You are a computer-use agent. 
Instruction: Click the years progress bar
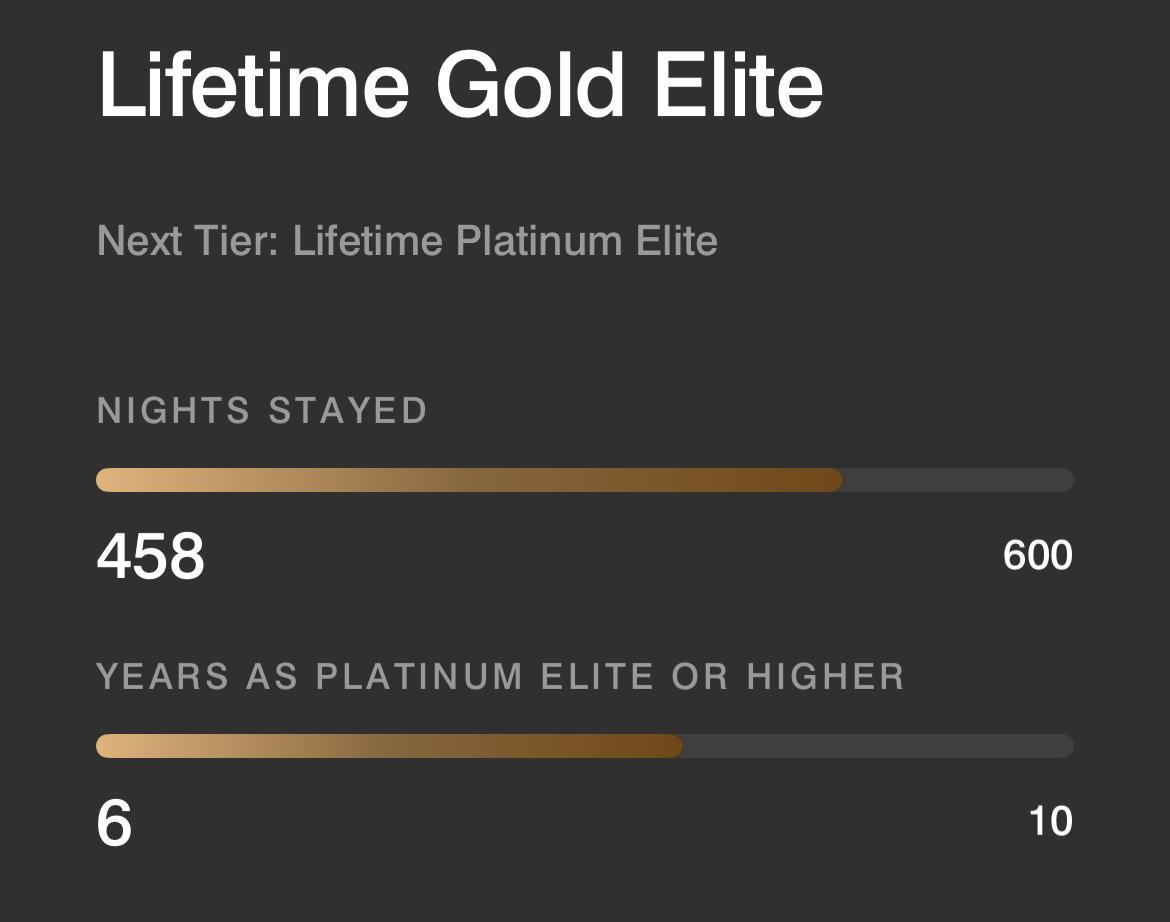coord(584,746)
